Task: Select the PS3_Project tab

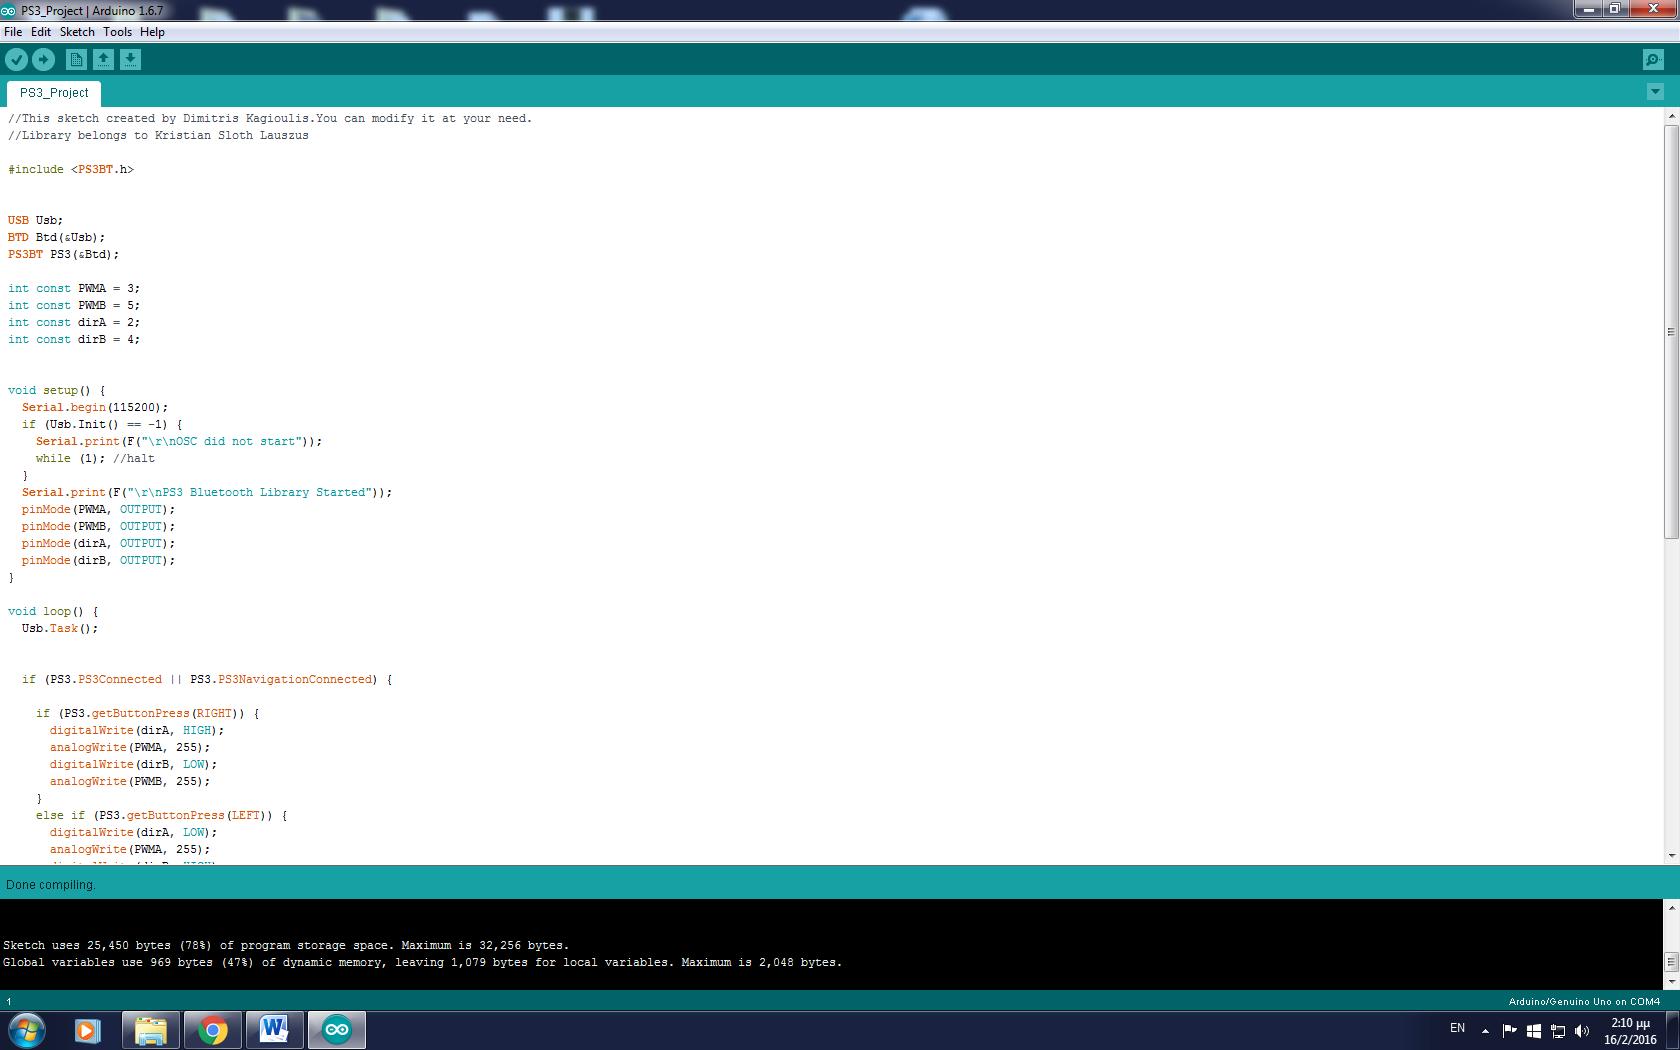Action: 52,92
